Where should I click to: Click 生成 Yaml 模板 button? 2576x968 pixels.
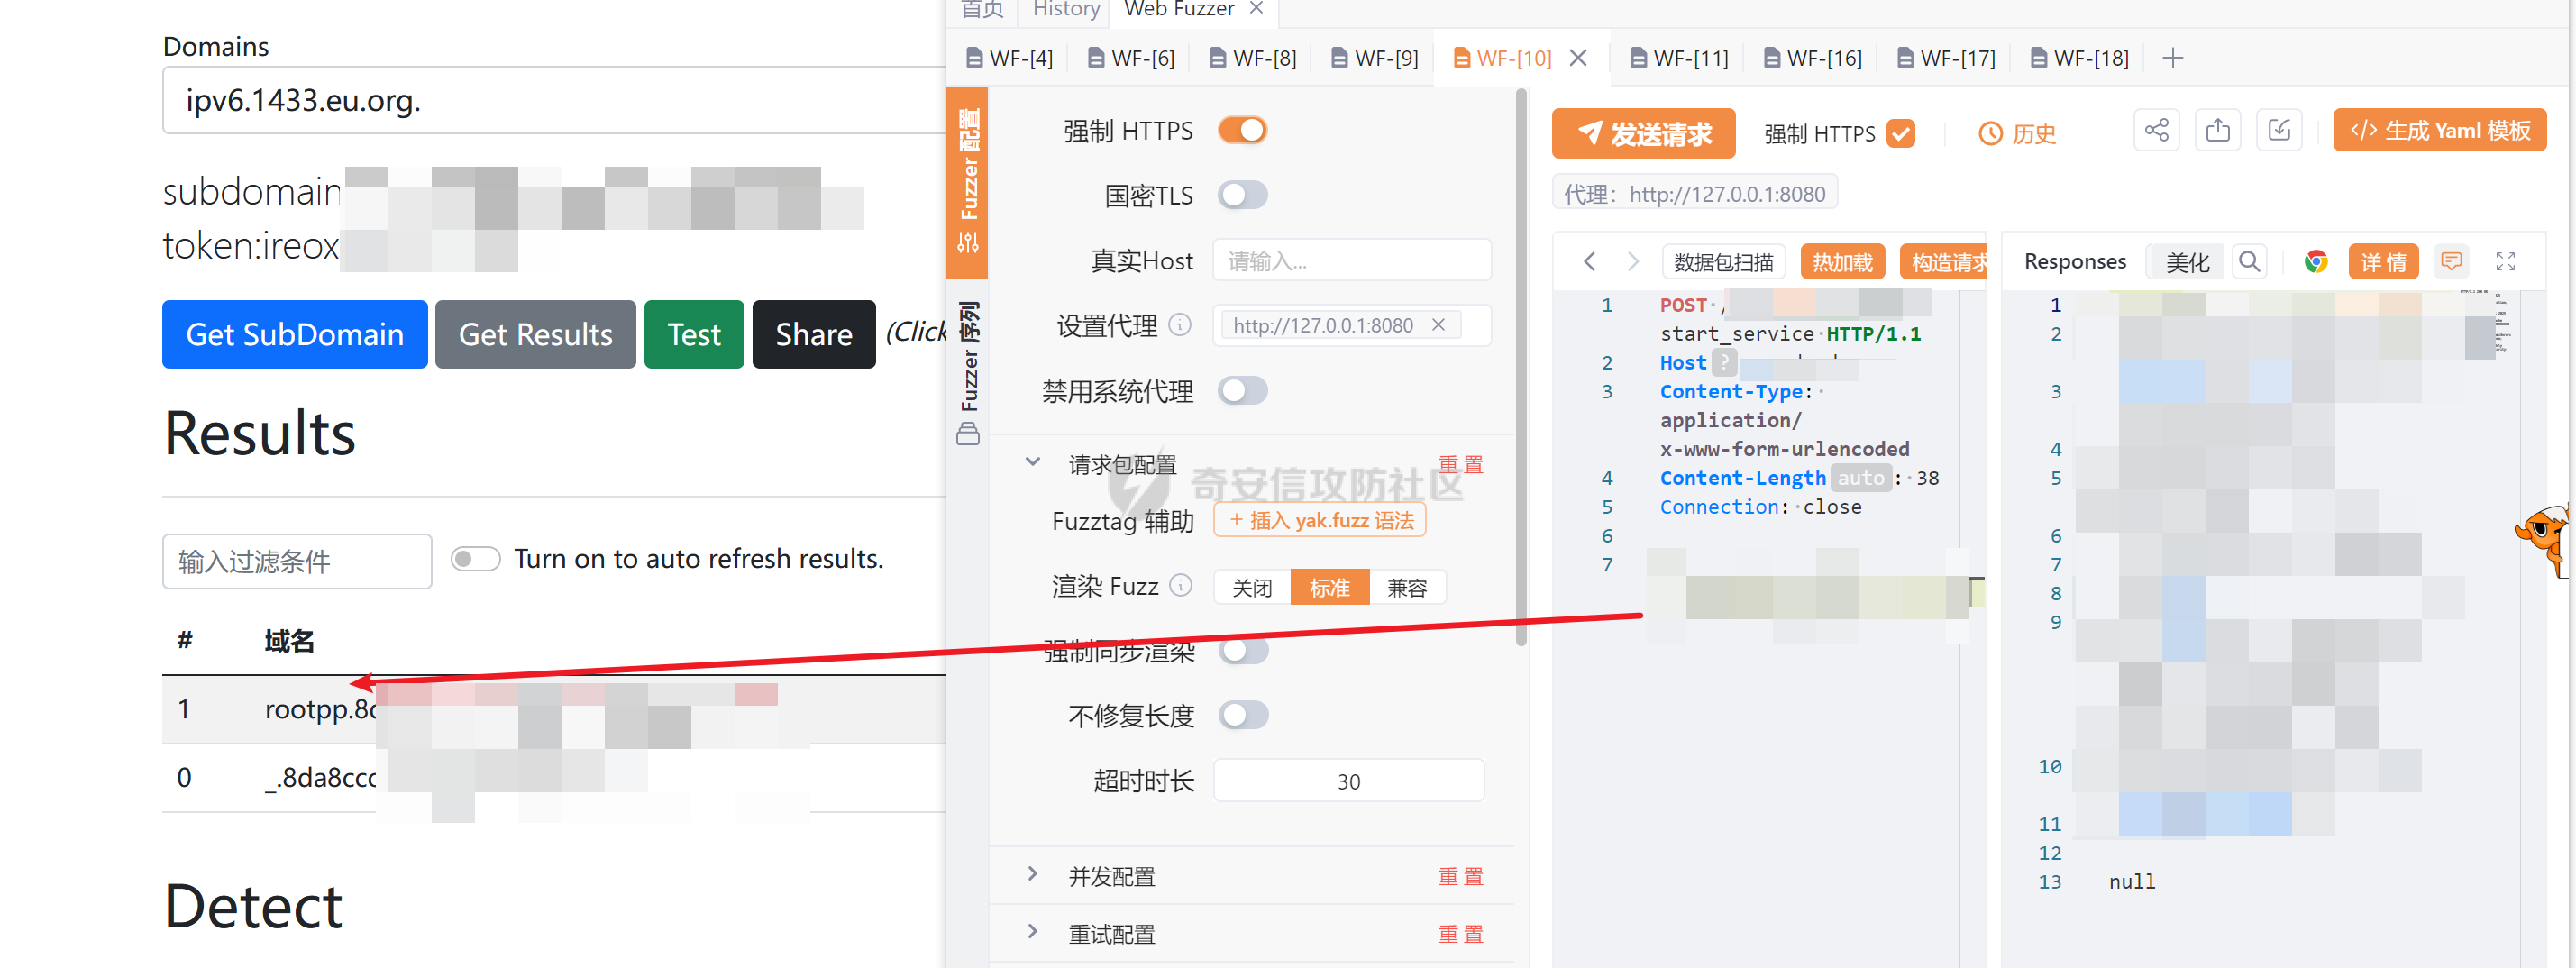(2439, 130)
